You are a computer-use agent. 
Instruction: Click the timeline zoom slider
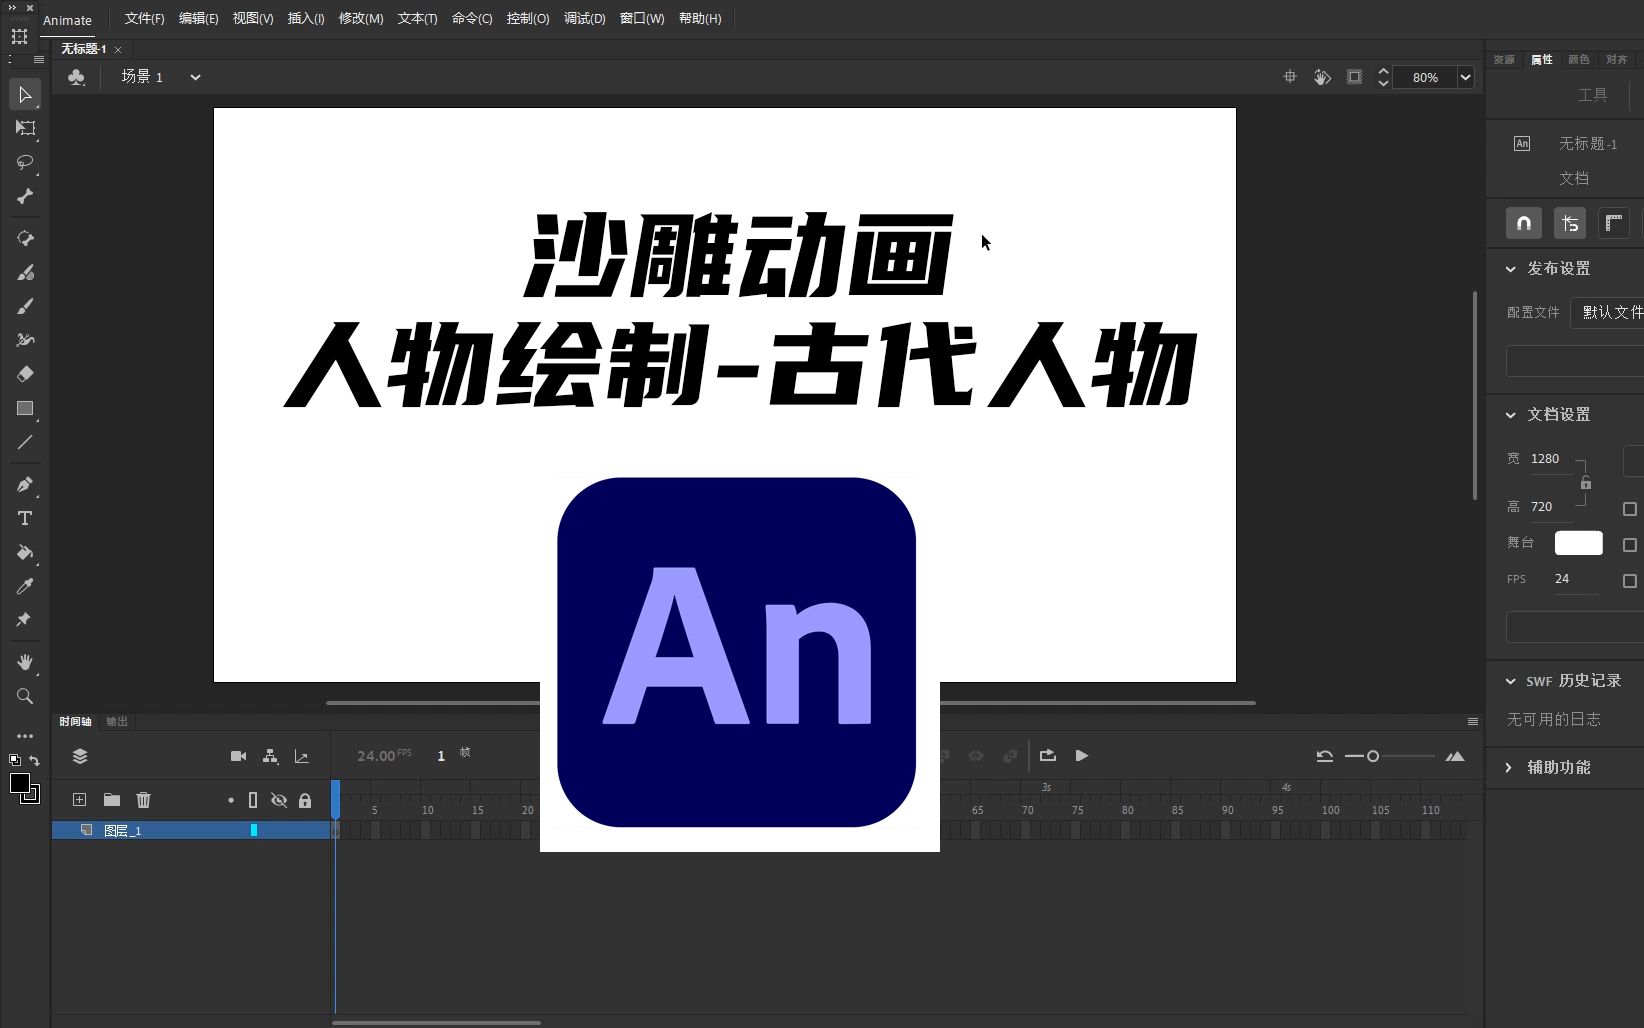pos(1390,756)
